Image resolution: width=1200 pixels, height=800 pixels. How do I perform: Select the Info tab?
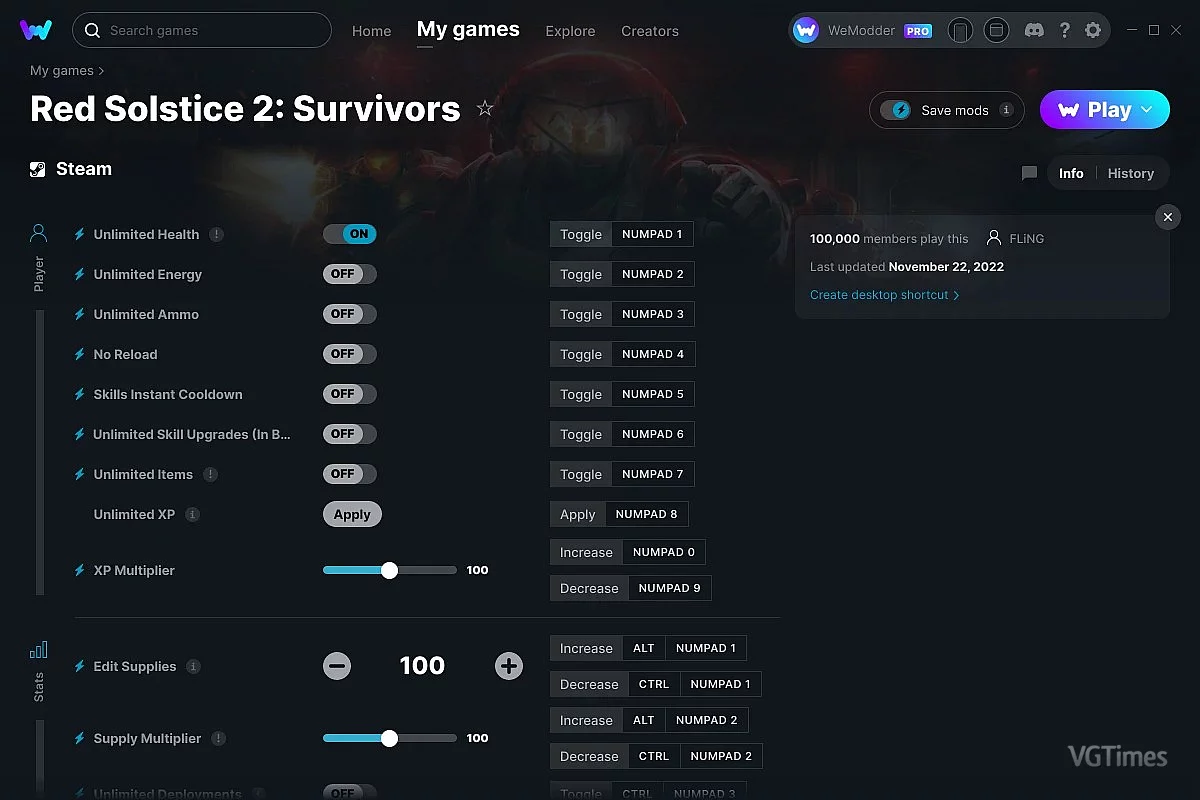(x=1071, y=173)
